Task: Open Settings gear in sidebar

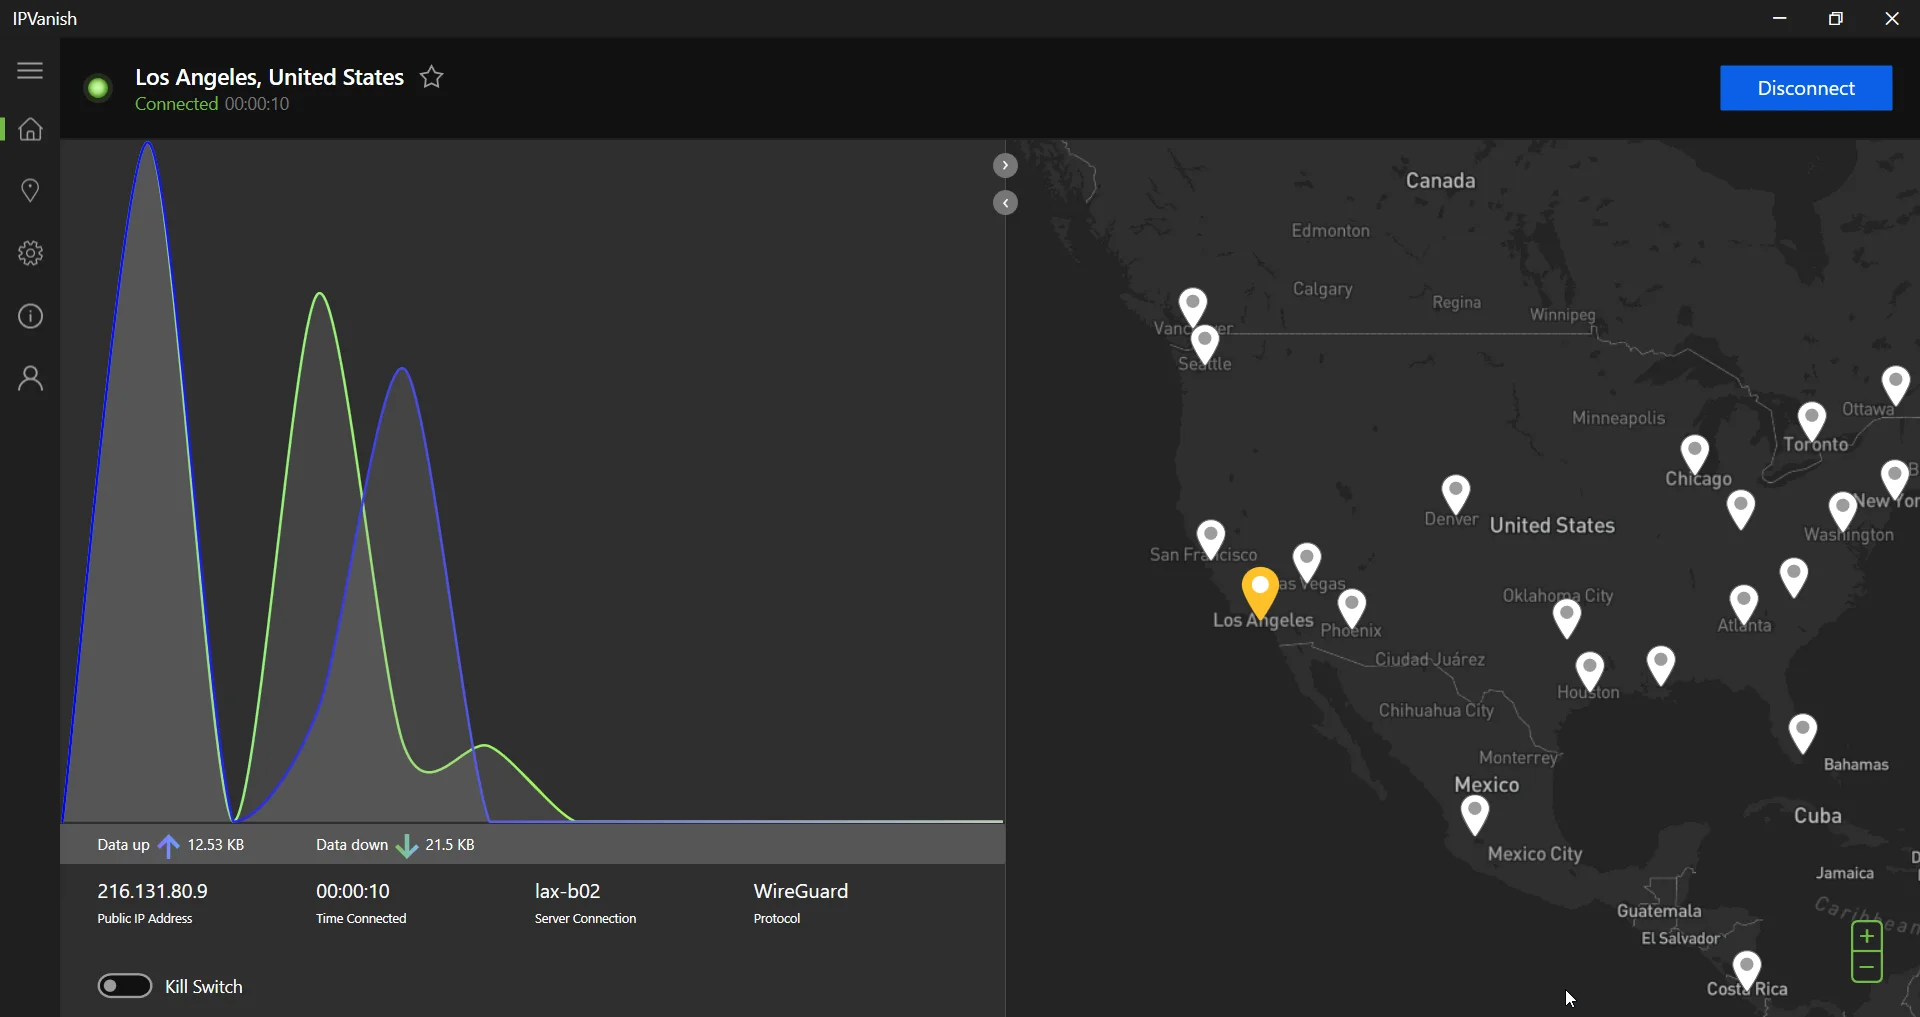Action: pyautogui.click(x=30, y=253)
